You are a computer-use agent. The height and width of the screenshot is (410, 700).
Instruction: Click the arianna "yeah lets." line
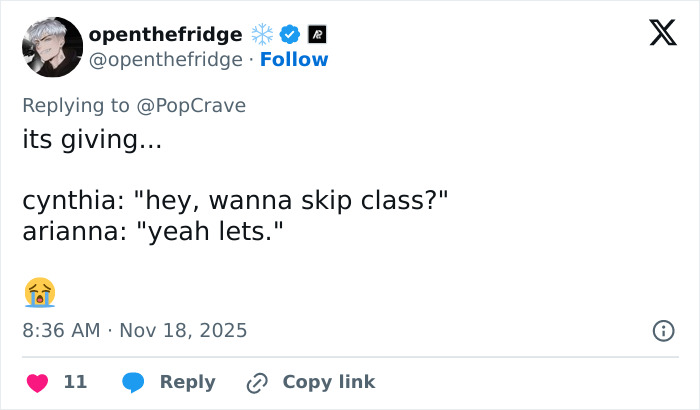click(154, 231)
